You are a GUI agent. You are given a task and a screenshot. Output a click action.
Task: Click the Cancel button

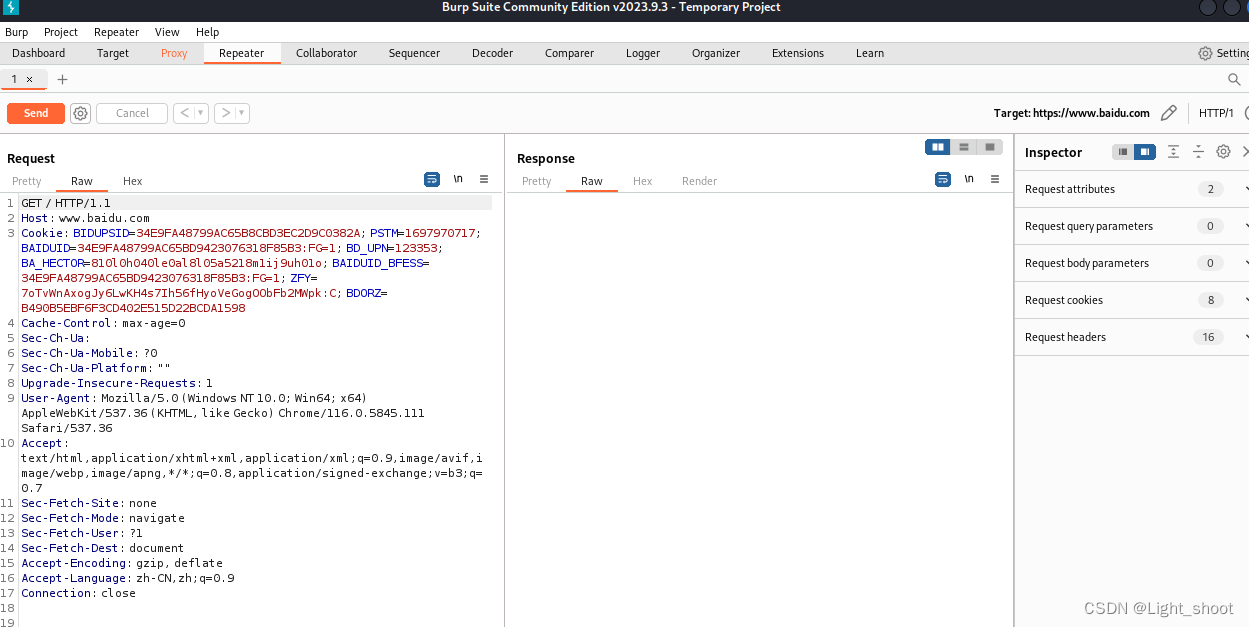point(132,113)
